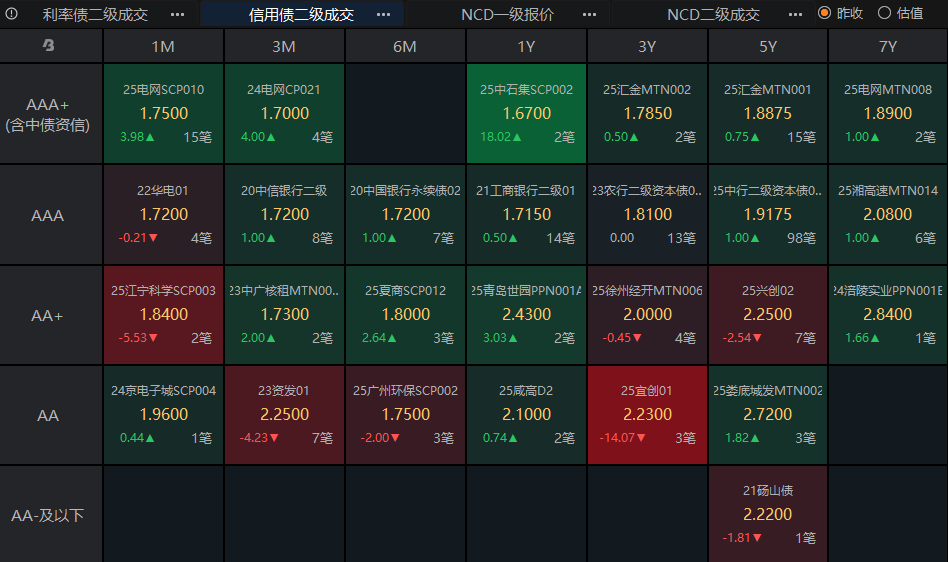
Task: Open the 24涪陵实业PPN001 cell
Action: (888, 315)
